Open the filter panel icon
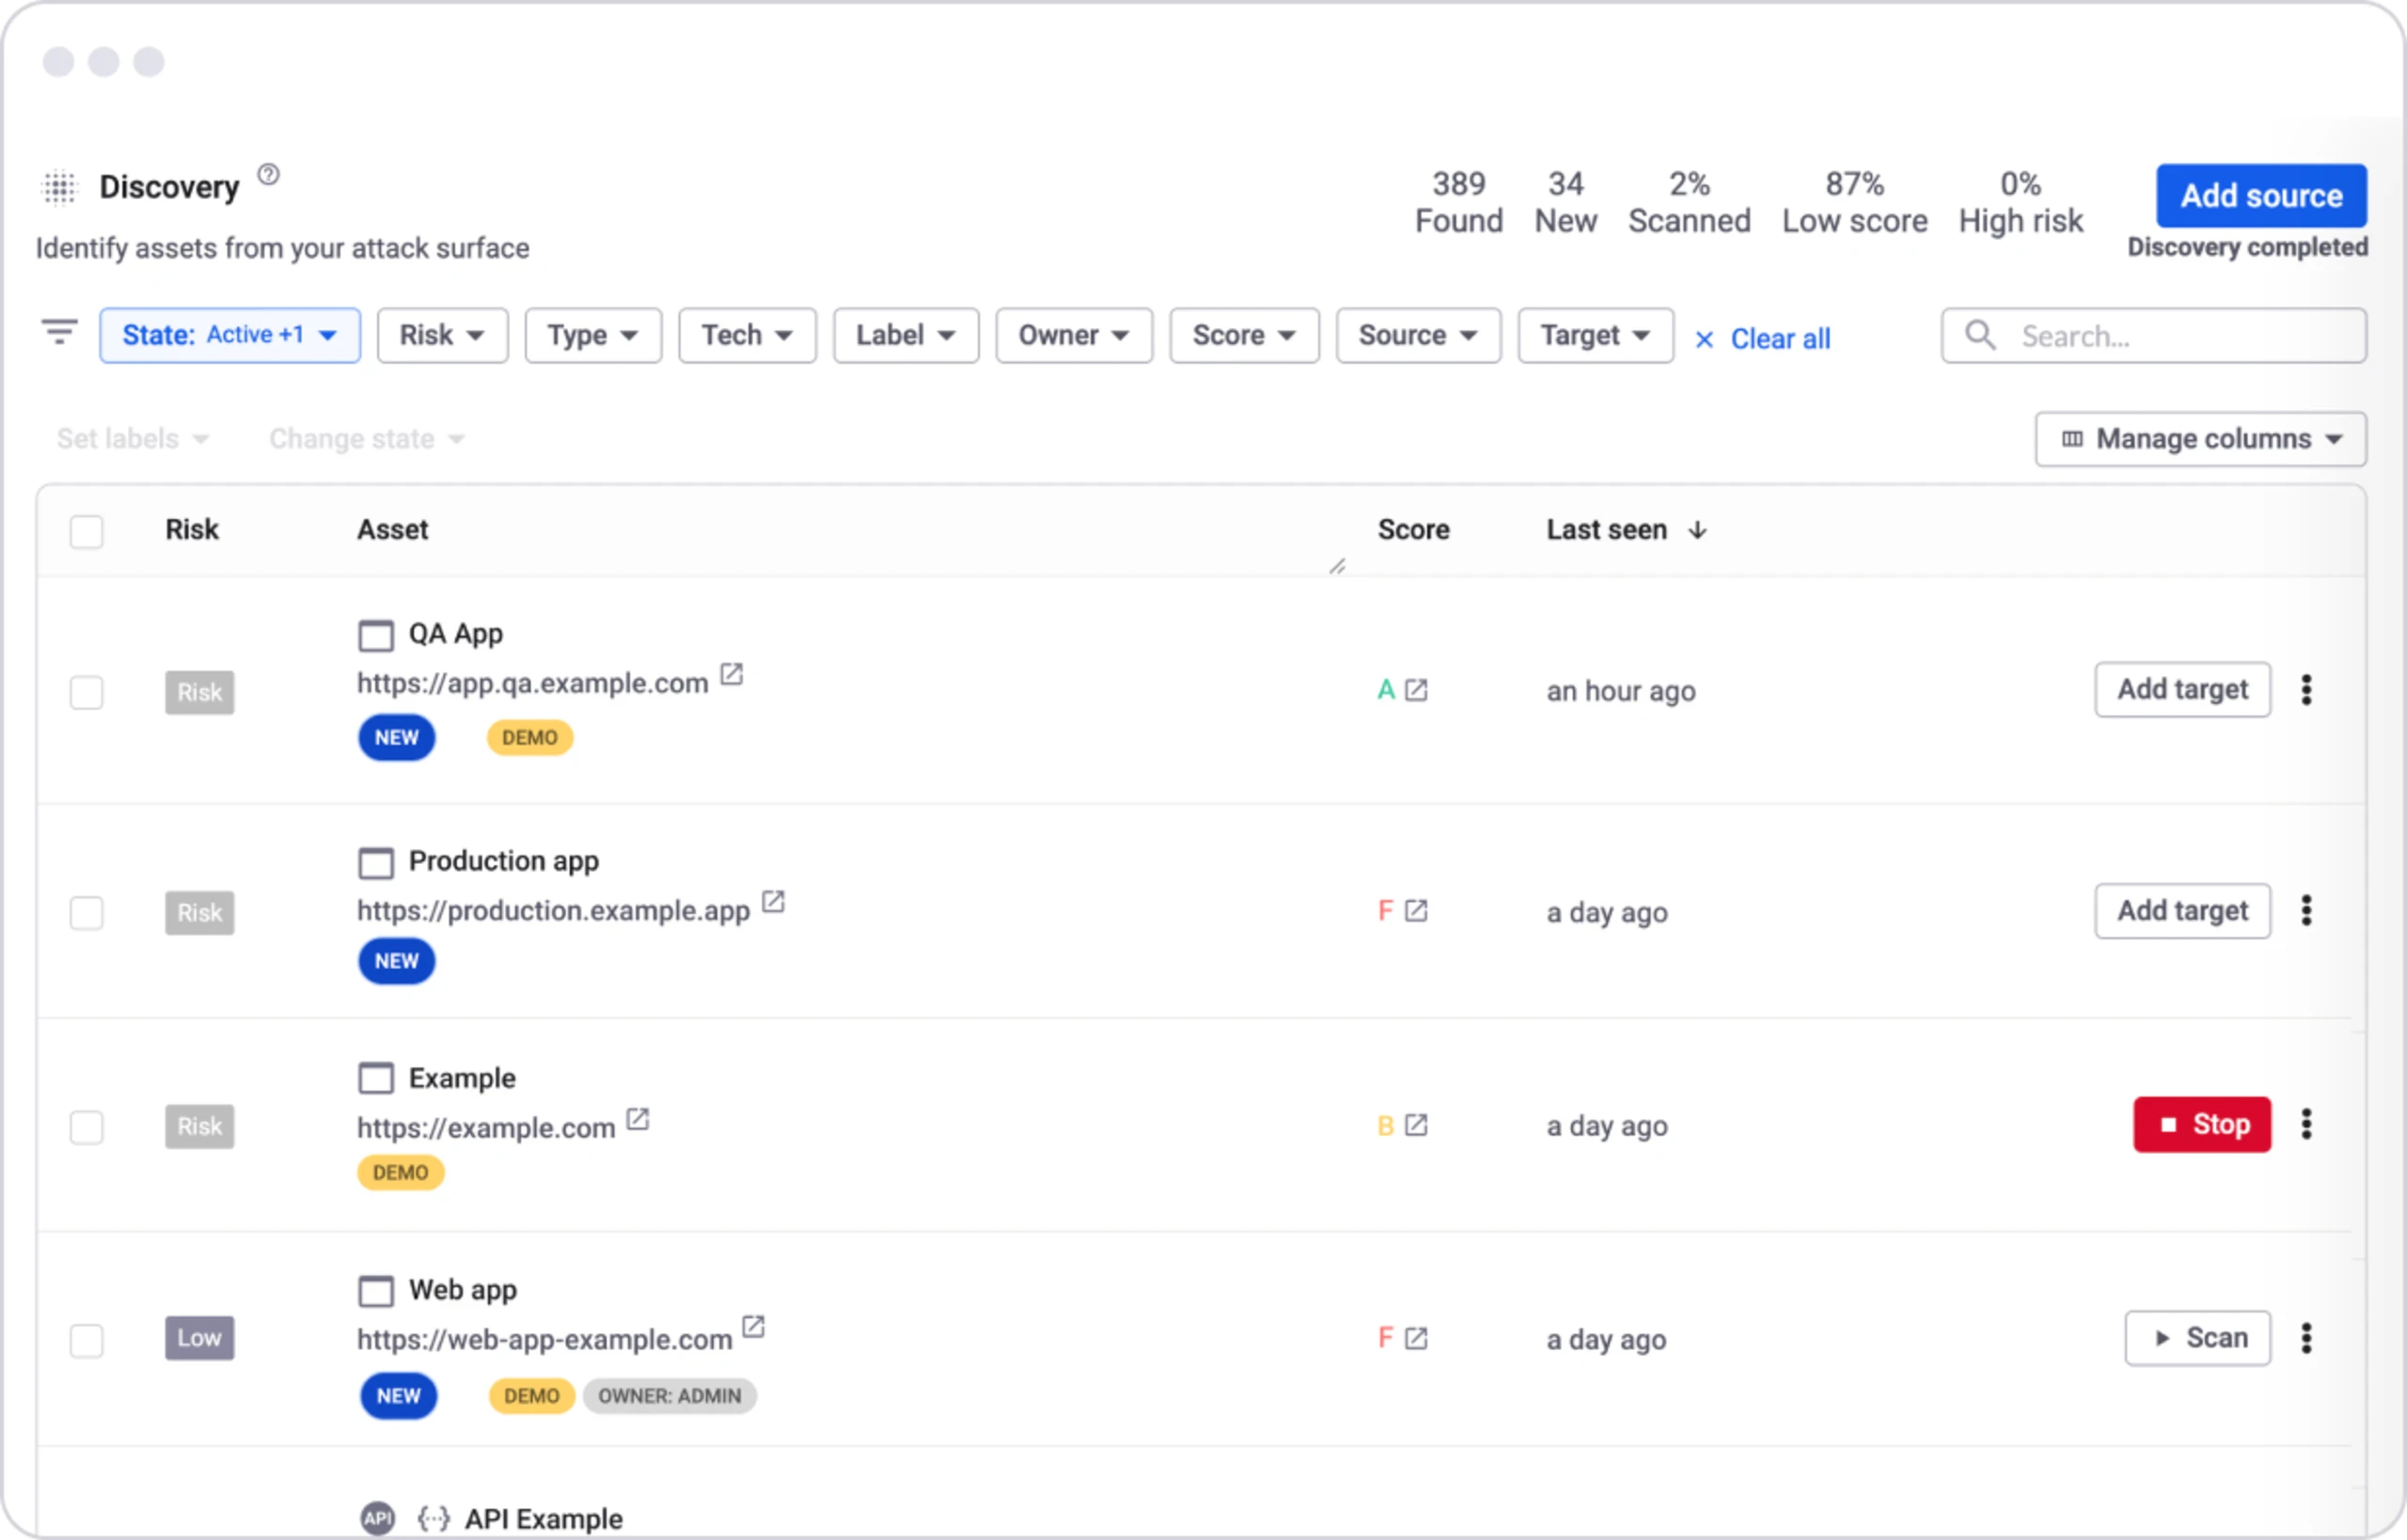Image resolution: width=2407 pixels, height=1540 pixels. (x=59, y=333)
